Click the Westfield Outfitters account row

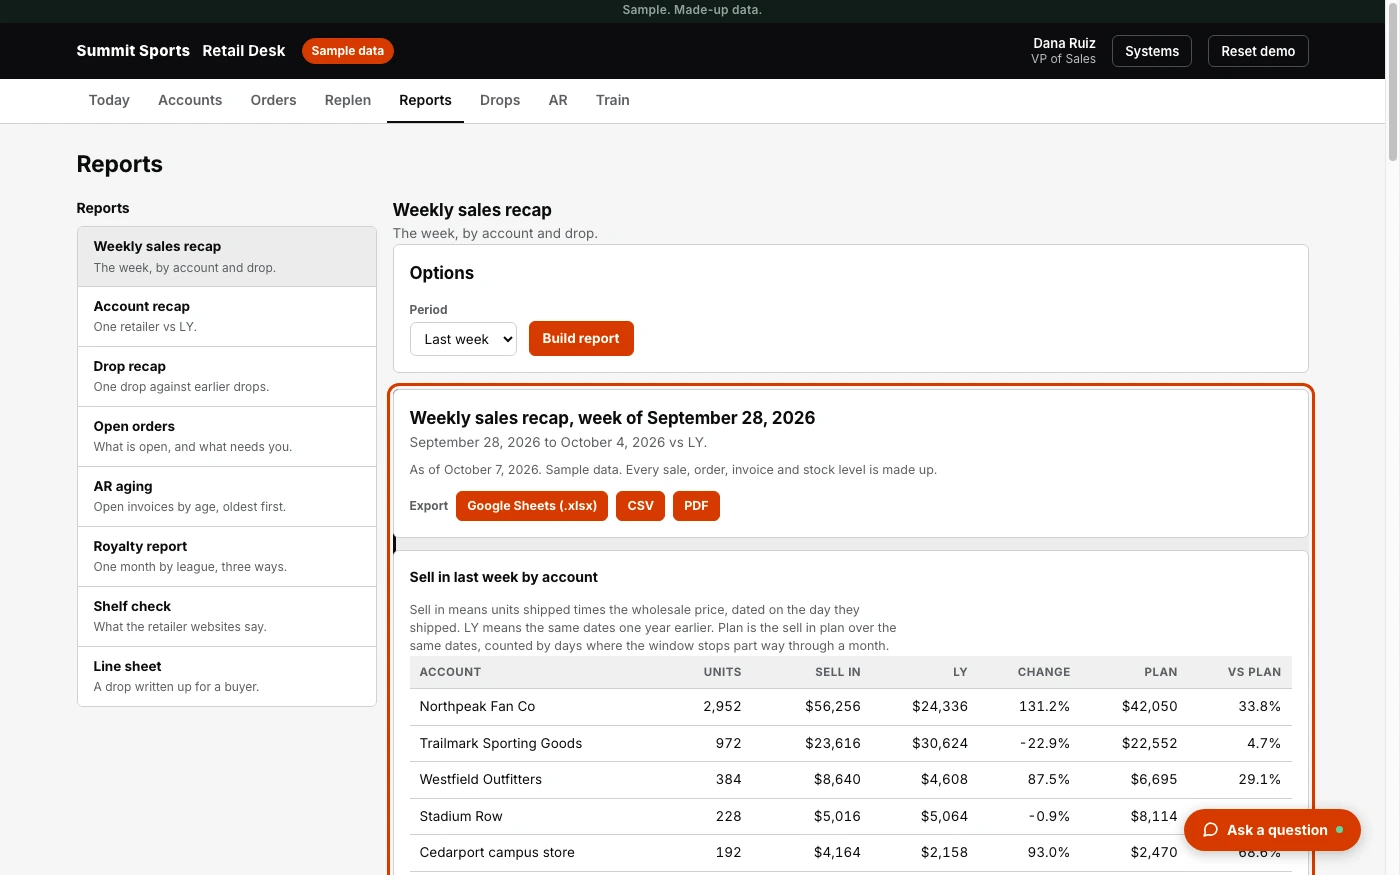(851, 780)
